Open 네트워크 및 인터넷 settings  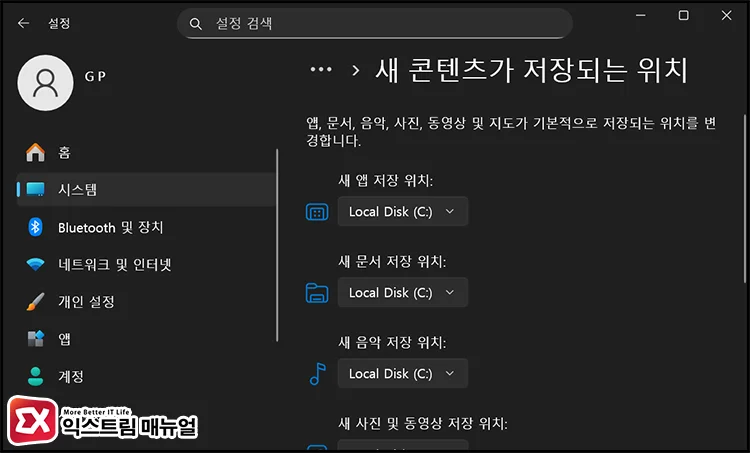146,264
